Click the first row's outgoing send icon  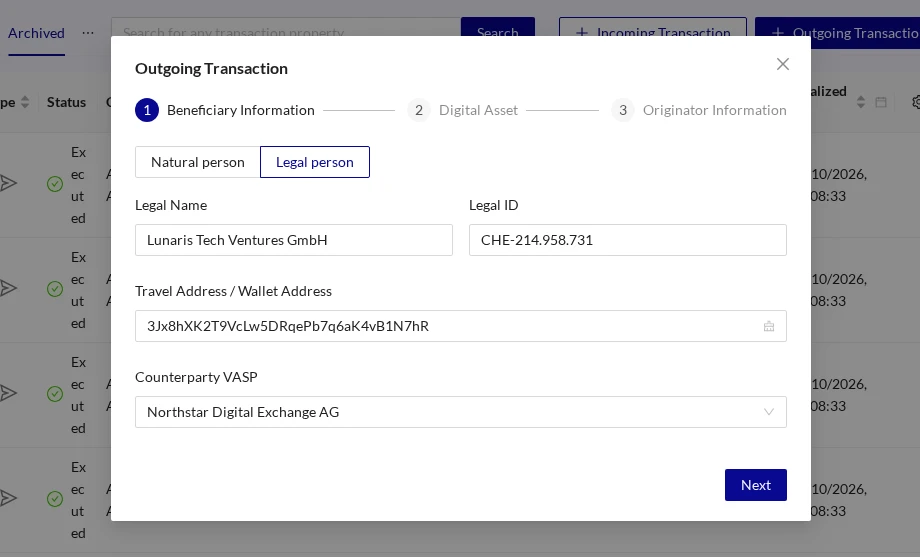[8, 183]
